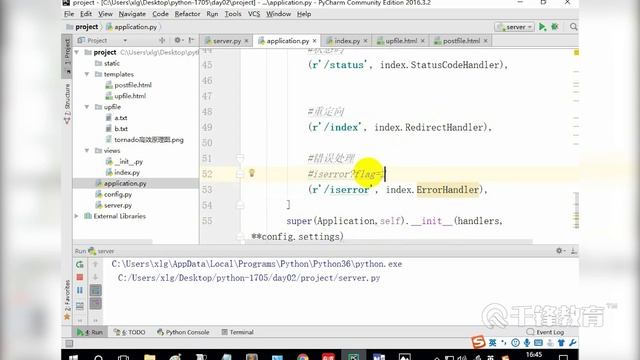640x360 pixels.
Task: Hide the Project panel with collapse icon
Action: coord(191,40)
